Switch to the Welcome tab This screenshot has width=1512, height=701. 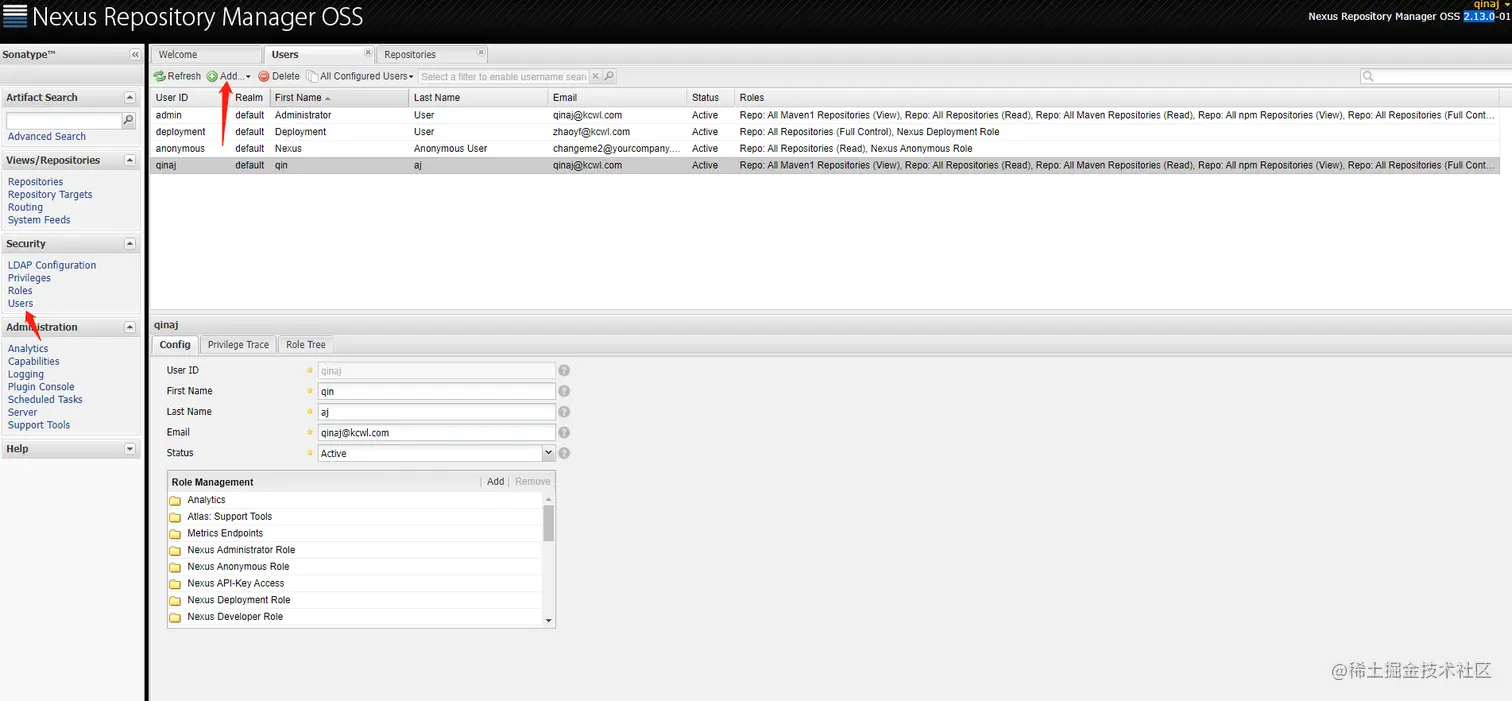click(x=205, y=54)
